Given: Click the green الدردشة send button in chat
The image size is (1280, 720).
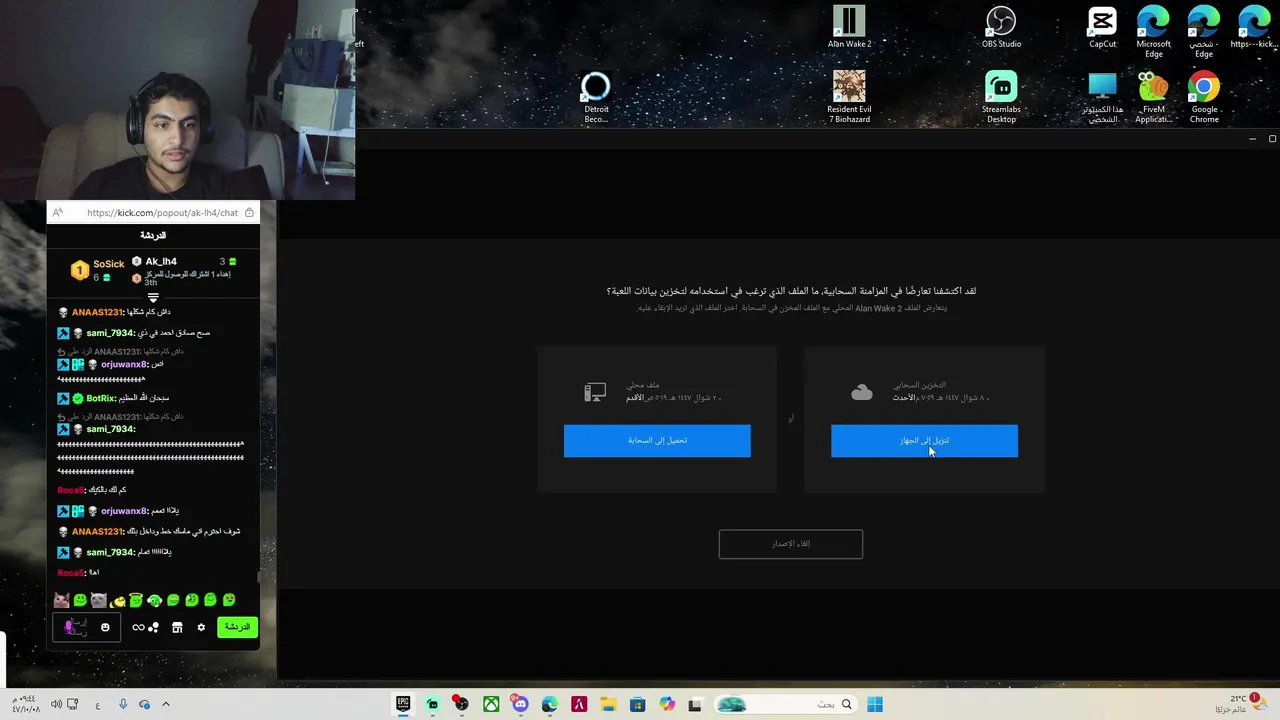Looking at the screenshot, I should (237, 627).
